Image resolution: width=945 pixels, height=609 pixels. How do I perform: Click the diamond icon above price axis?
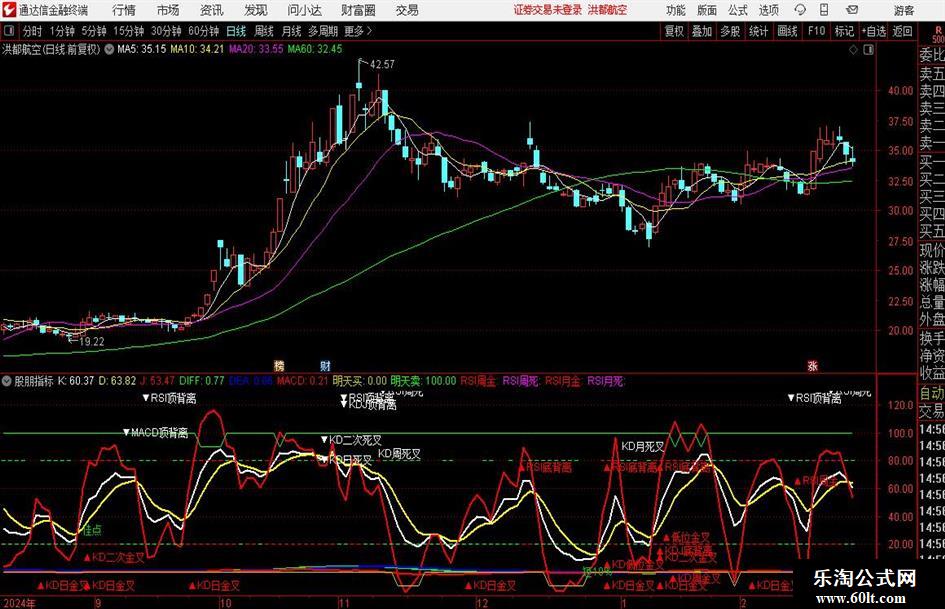[x=853, y=49]
